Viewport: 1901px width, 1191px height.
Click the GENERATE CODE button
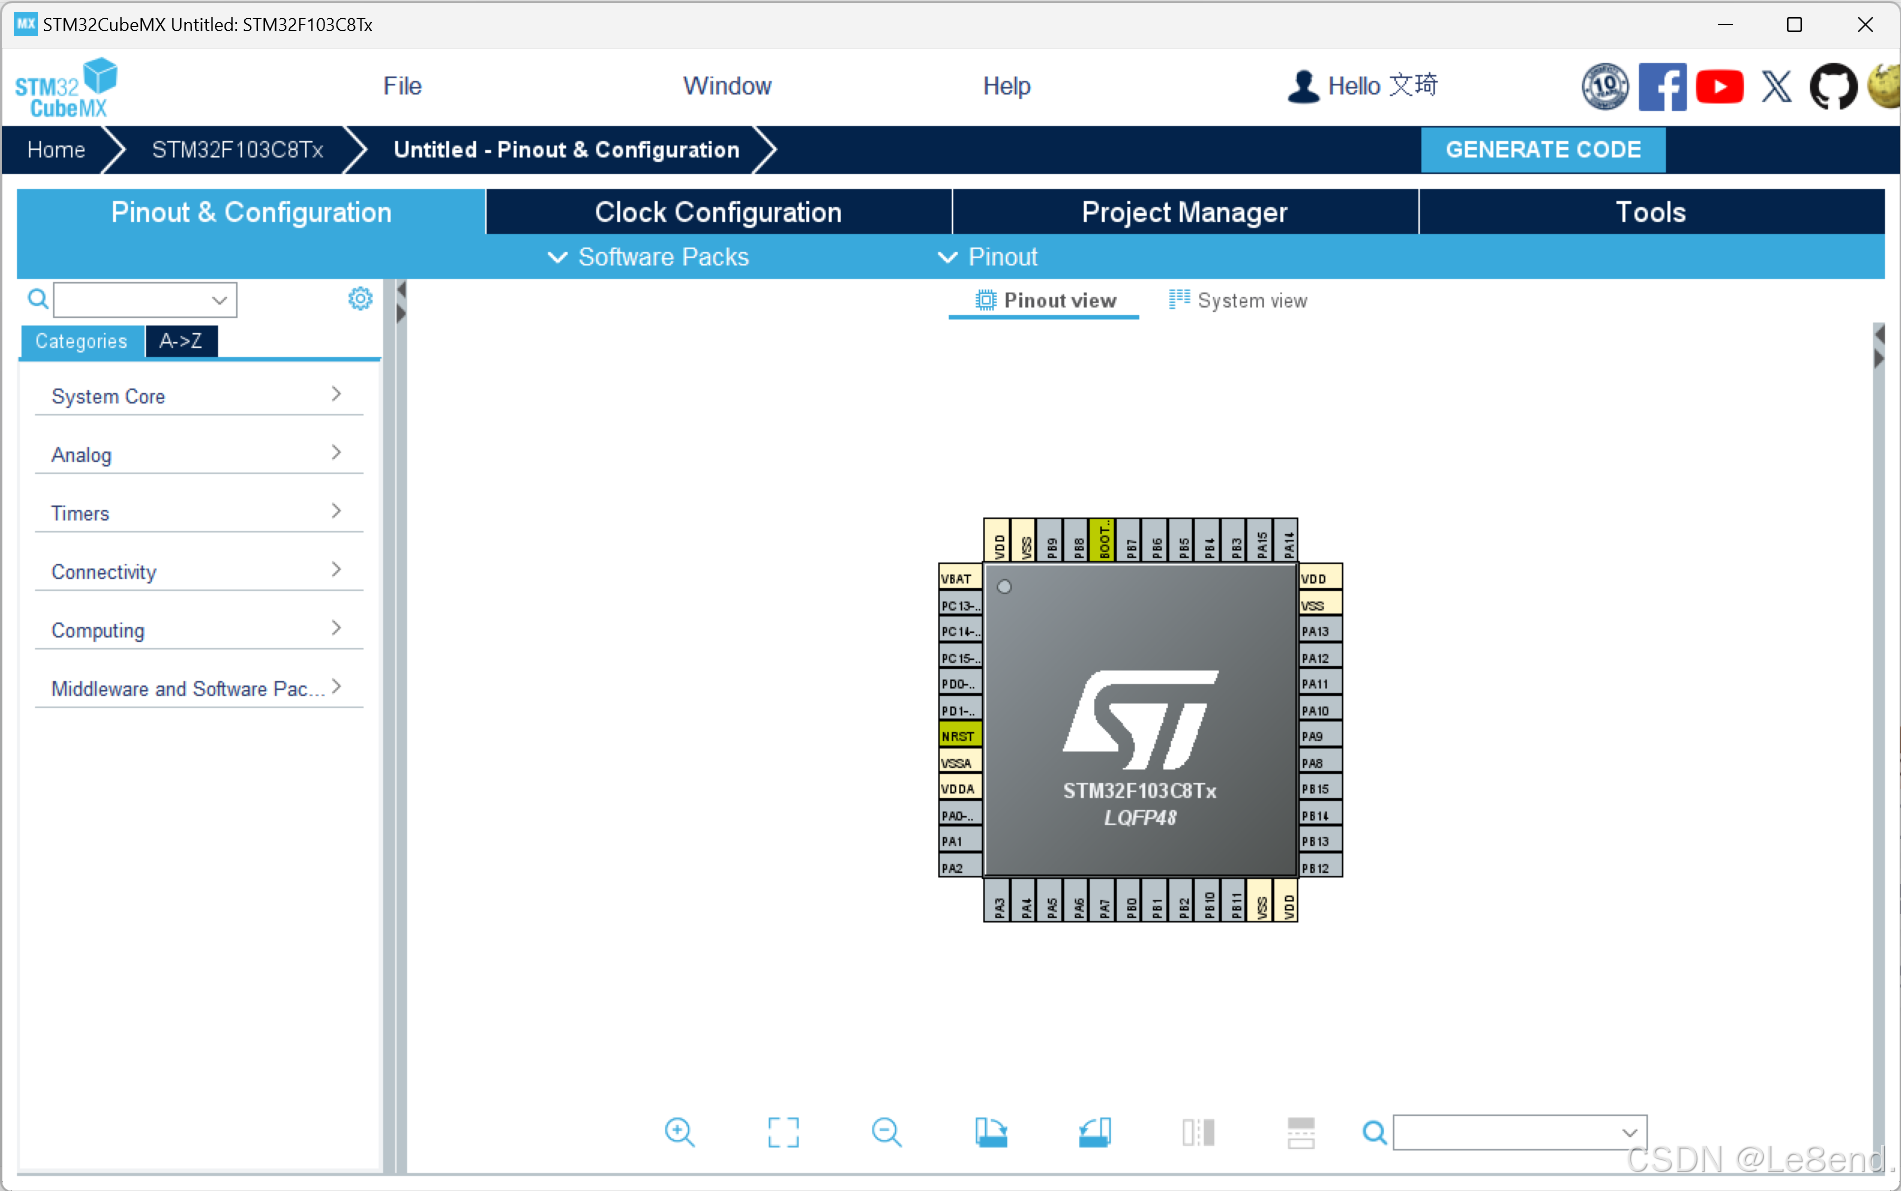coord(1543,150)
